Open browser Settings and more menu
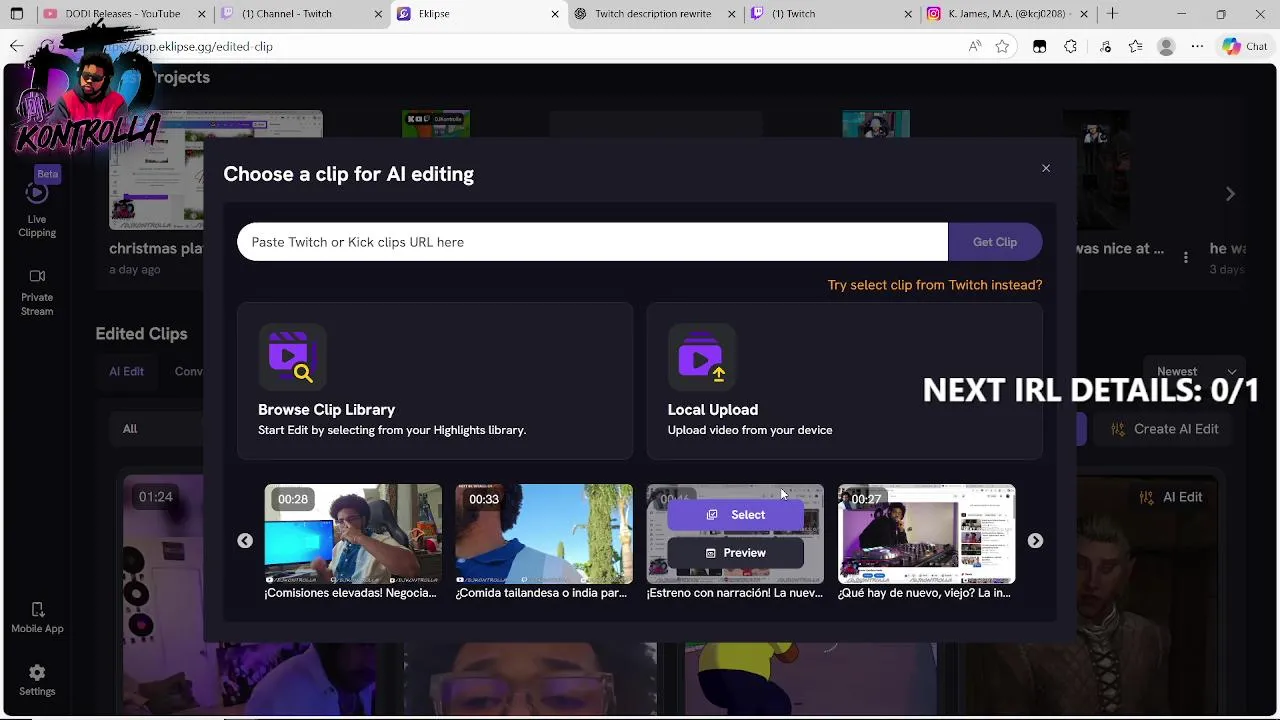Screen dimensions: 1280x720 pos(1197,46)
